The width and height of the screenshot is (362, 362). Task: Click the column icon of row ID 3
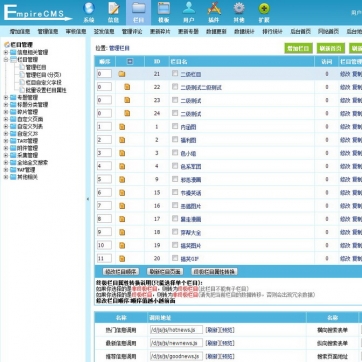pyautogui.click(x=122, y=153)
